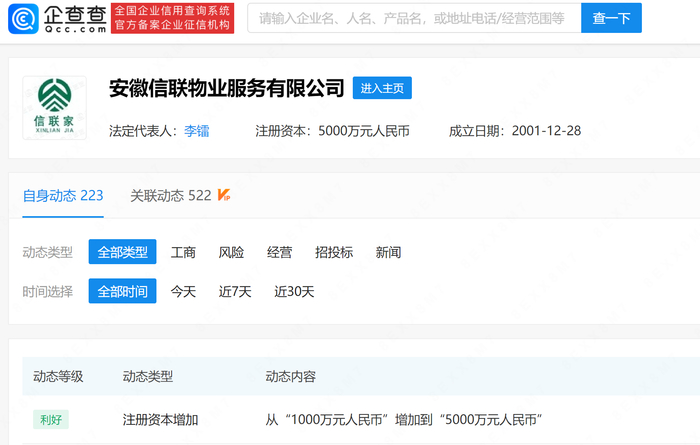Click the 查一下 search button

coord(611,18)
